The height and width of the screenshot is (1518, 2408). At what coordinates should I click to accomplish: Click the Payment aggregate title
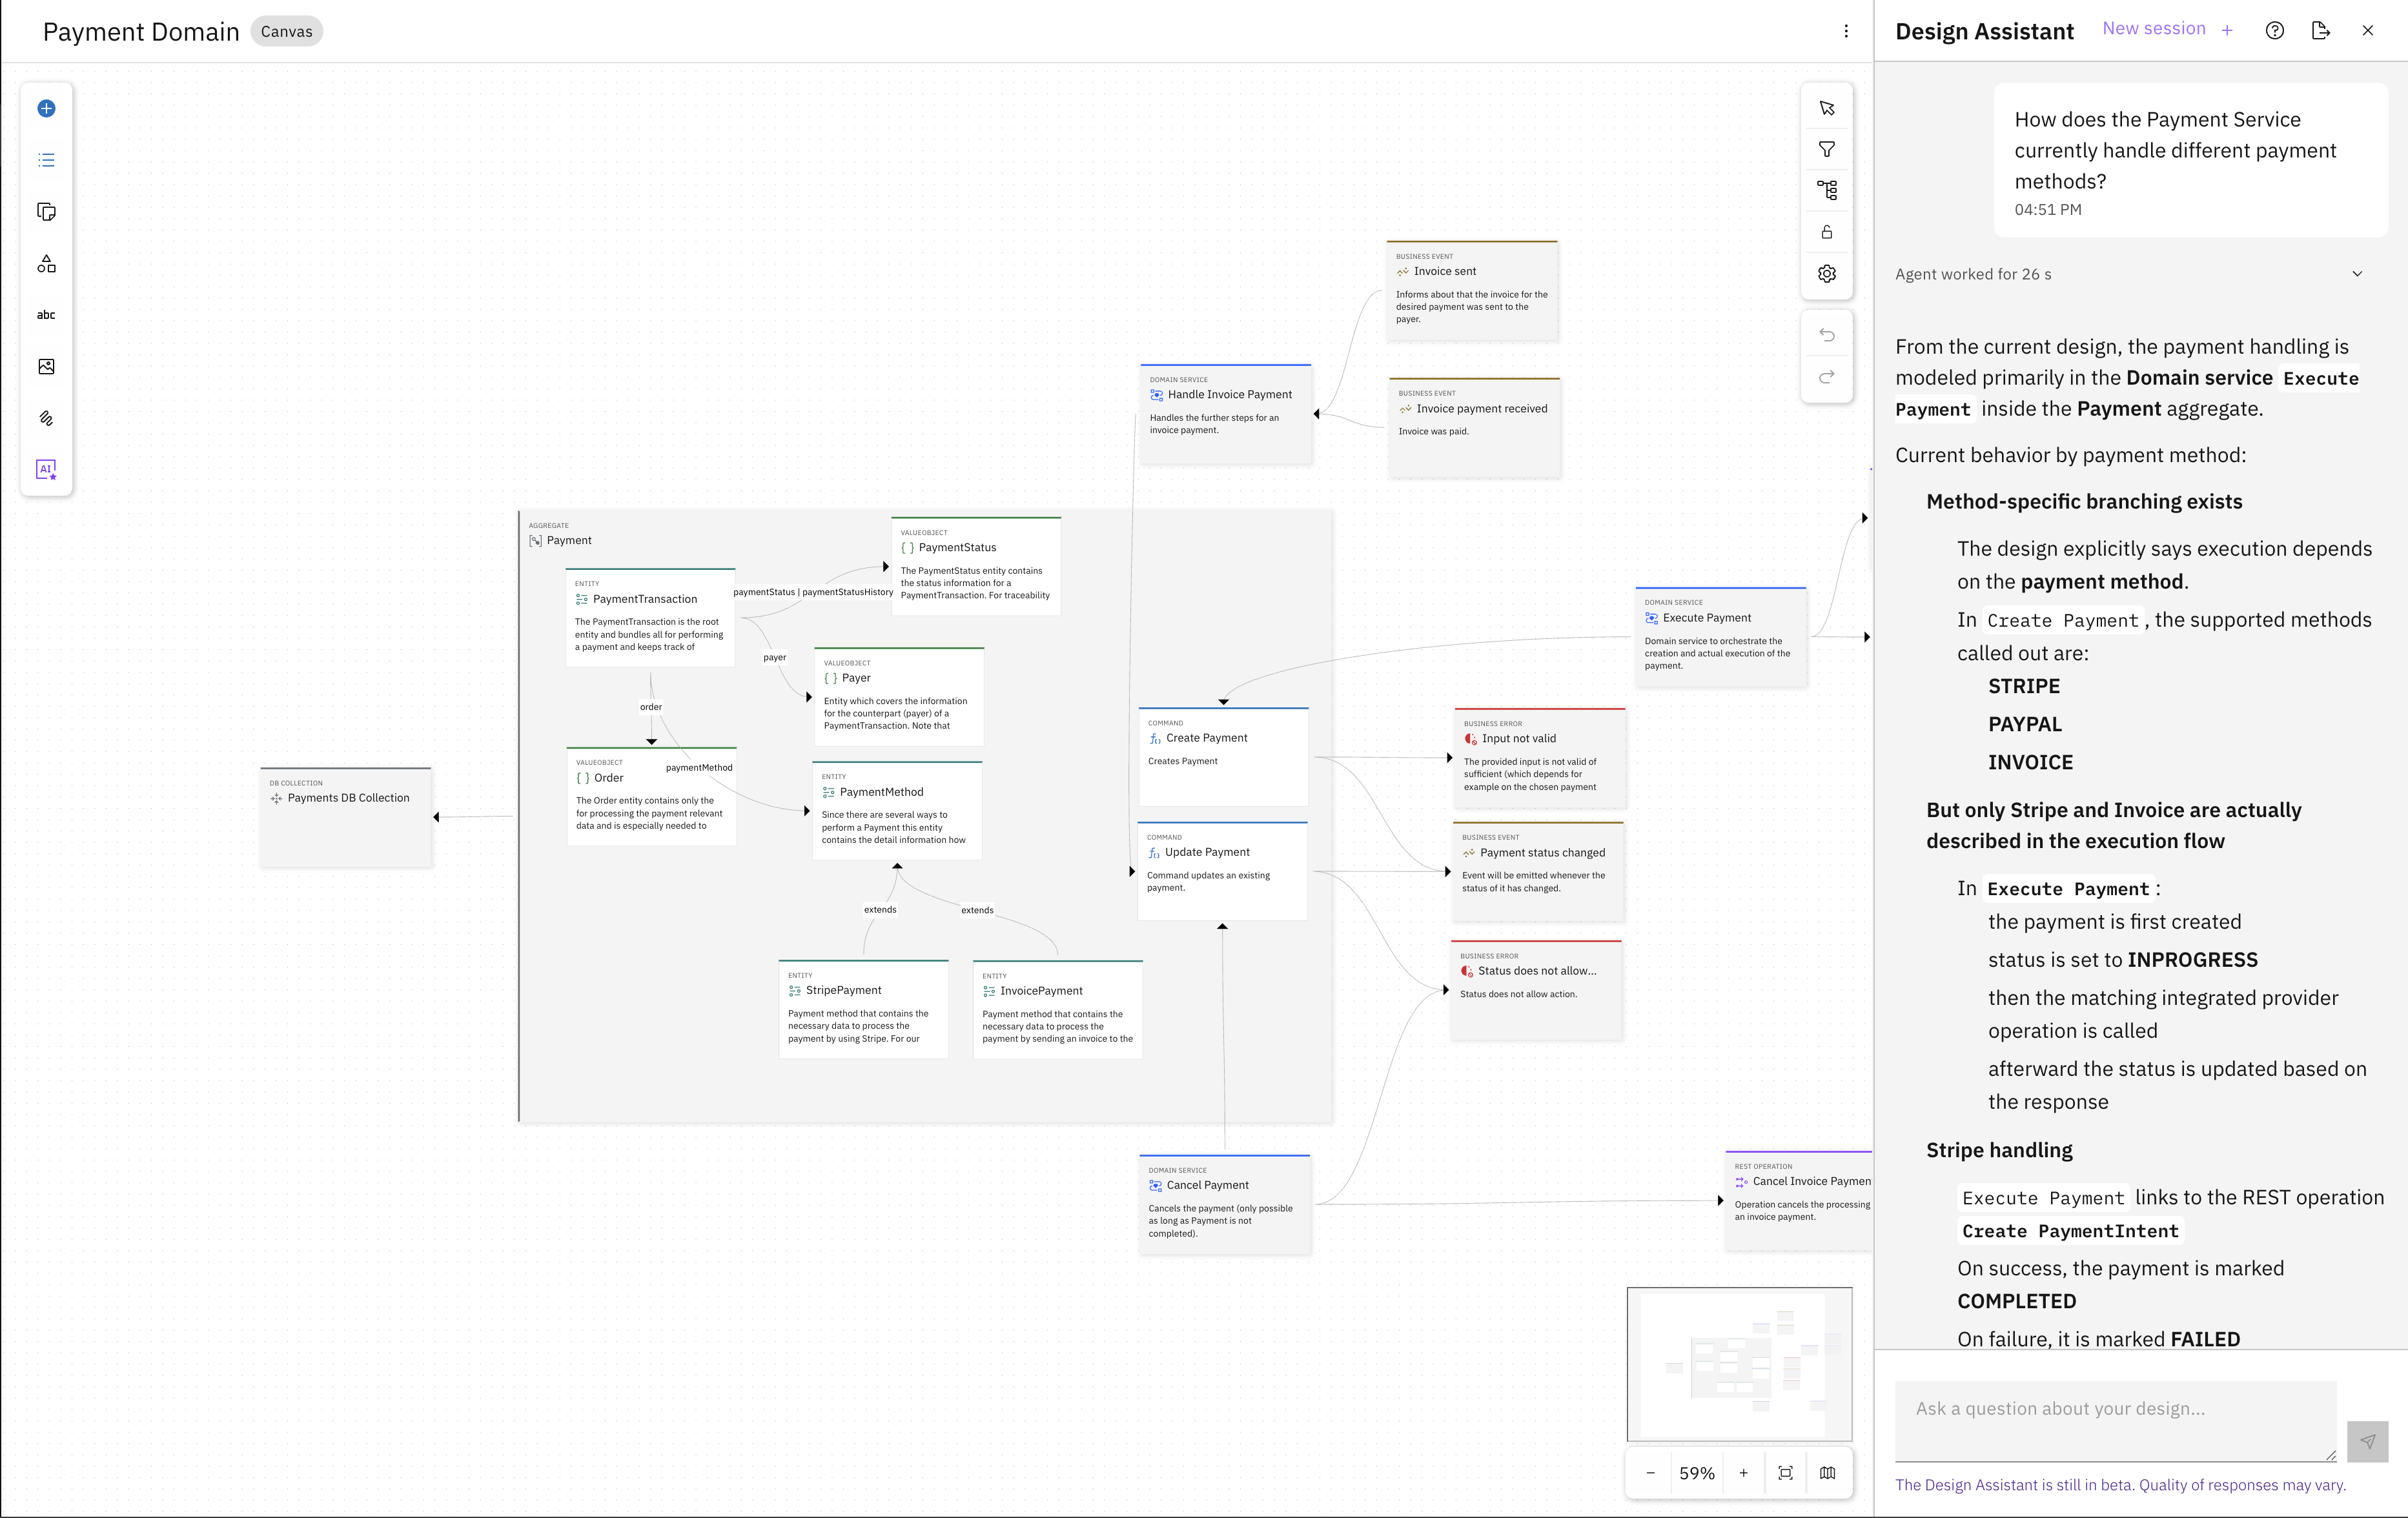tap(569, 540)
